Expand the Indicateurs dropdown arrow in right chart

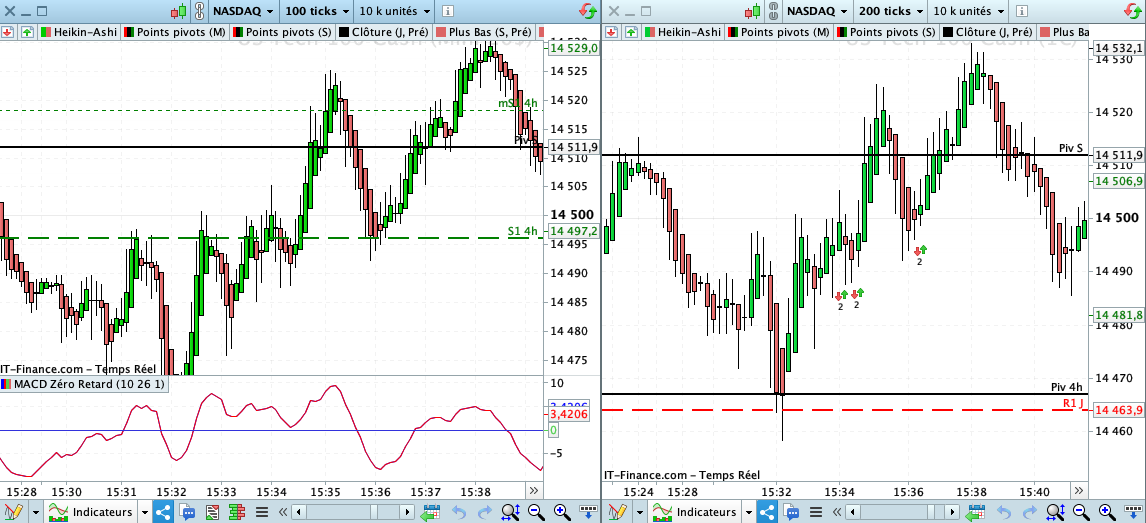click(x=749, y=512)
